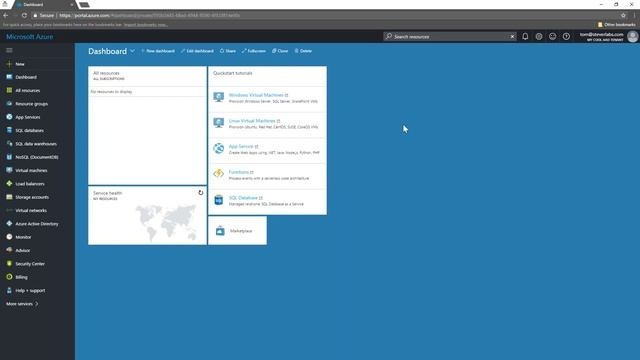Viewport: 640px width, 360px height.
Task: Open Dashboard from the sidebar icon
Action: coord(9,77)
